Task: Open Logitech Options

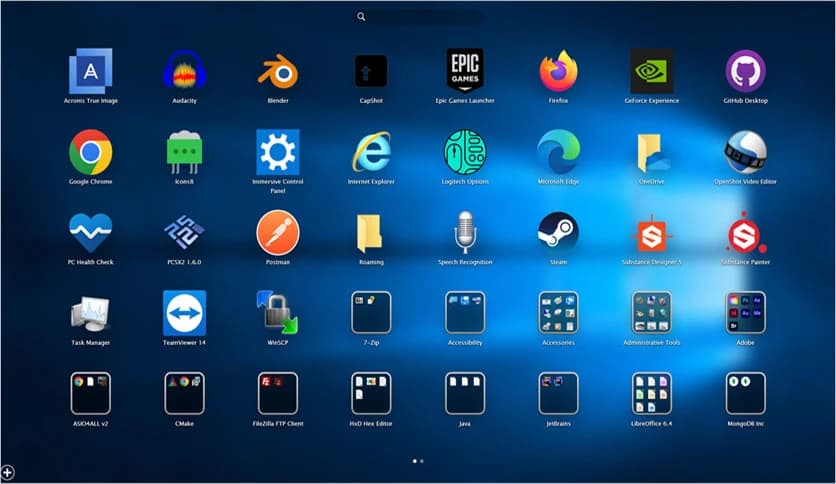Action: [x=465, y=152]
